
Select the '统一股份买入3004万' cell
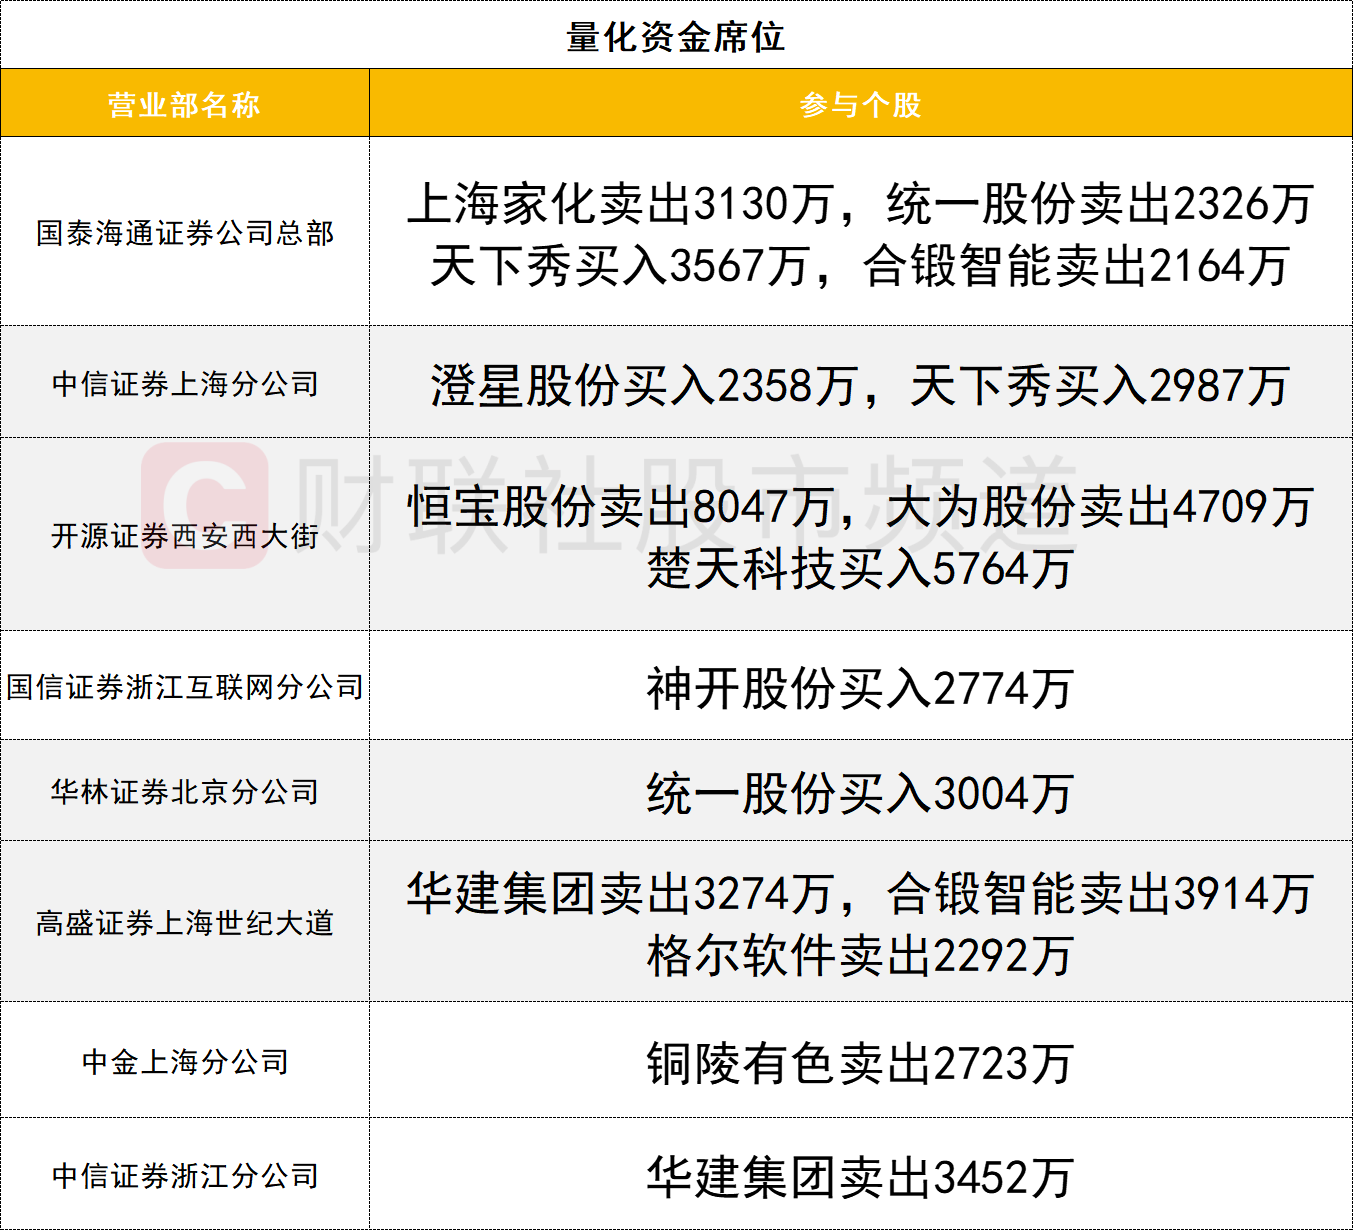(861, 794)
